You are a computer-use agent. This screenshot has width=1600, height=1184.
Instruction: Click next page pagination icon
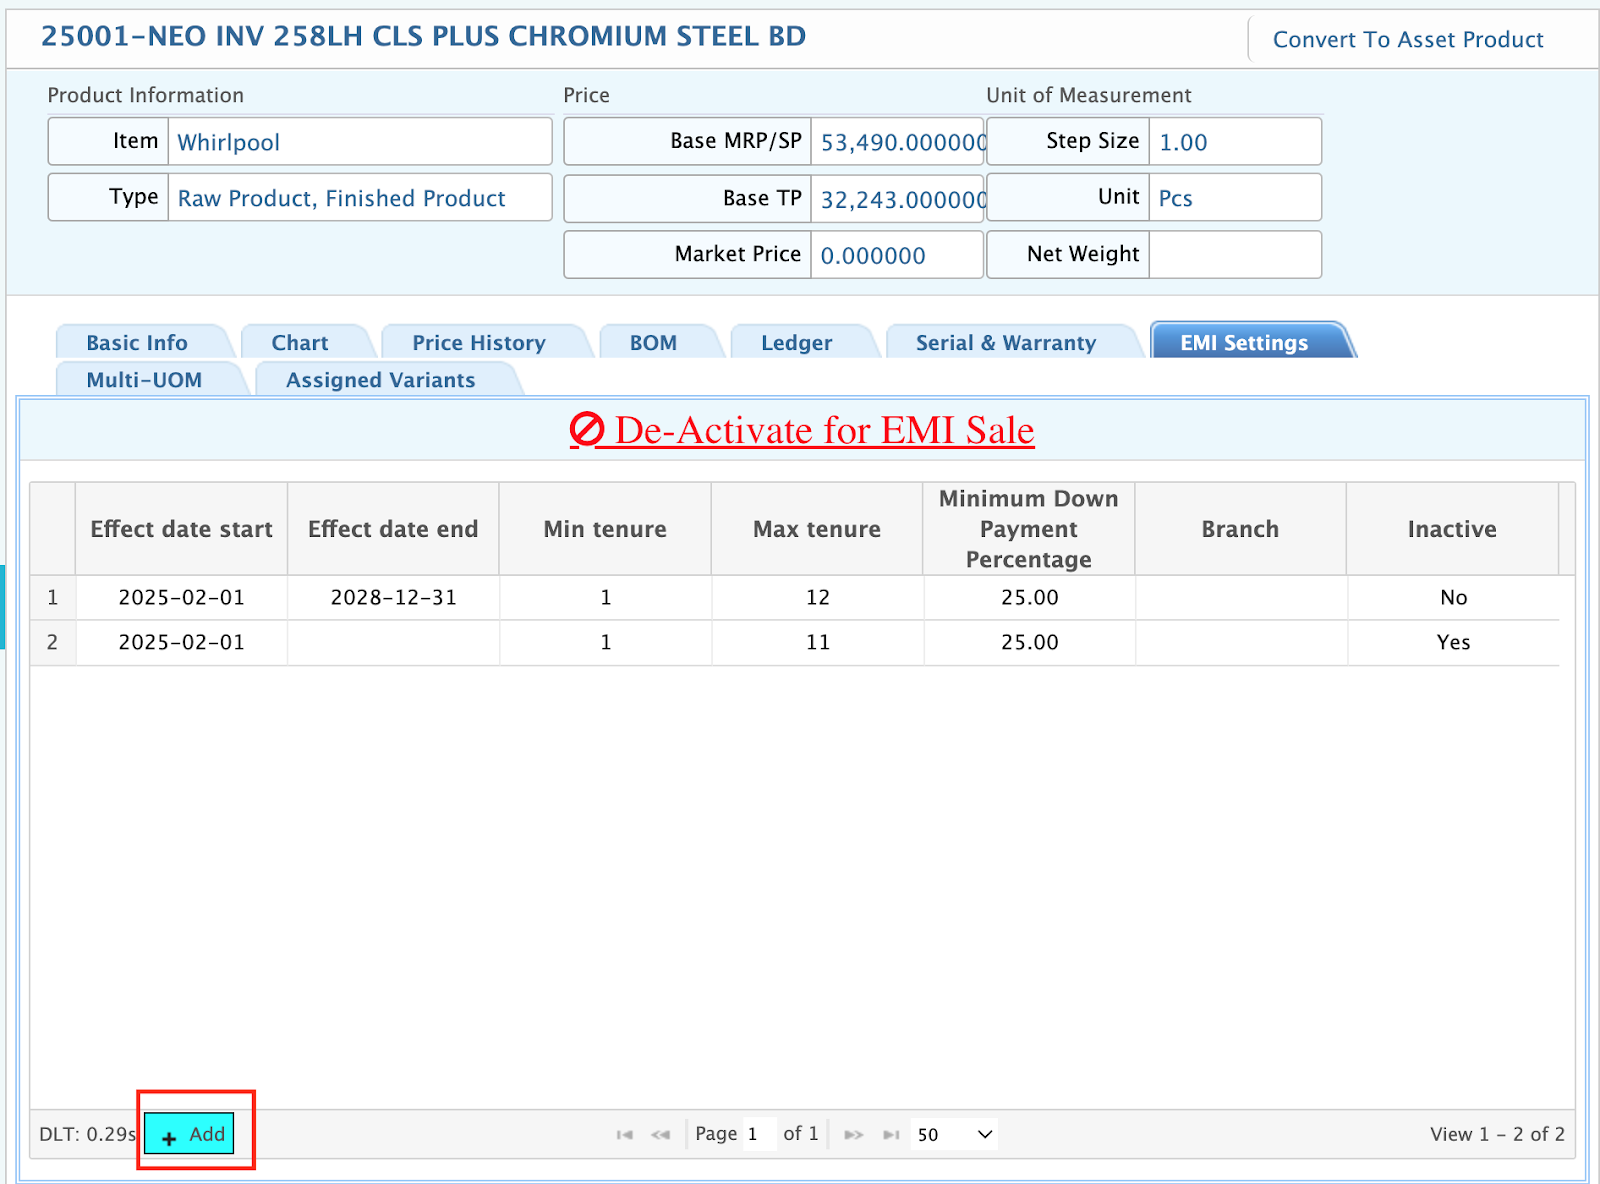pyautogui.click(x=853, y=1135)
